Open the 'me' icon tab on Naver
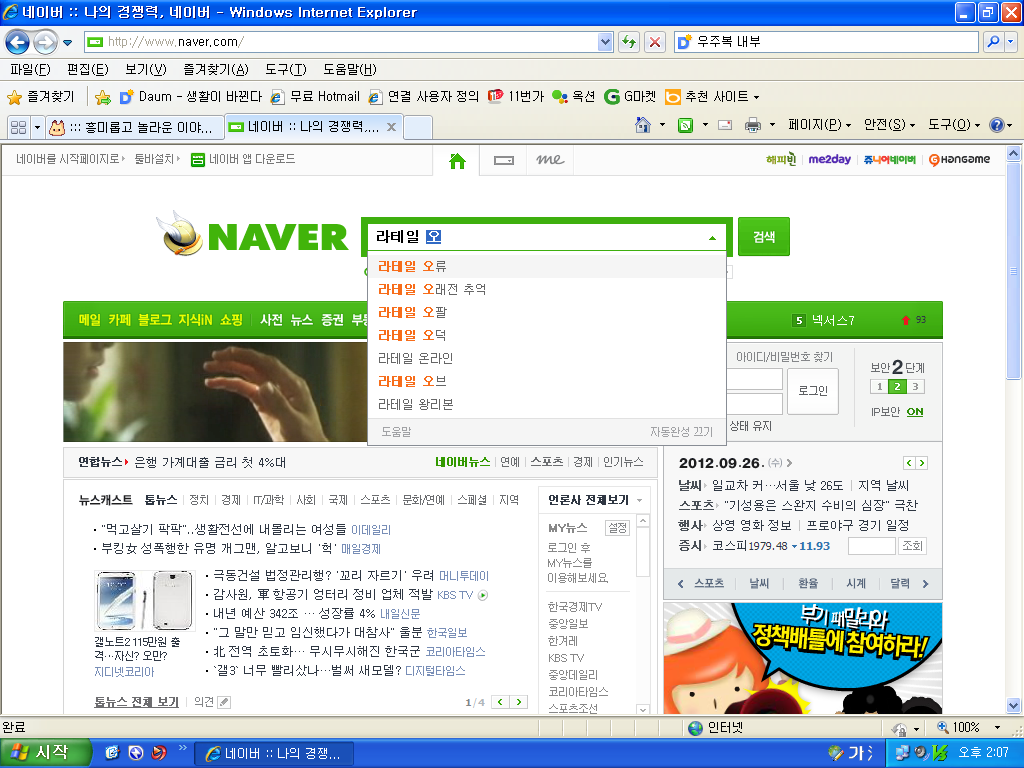This screenshot has height=768, width=1024. [x=550, y=160]
